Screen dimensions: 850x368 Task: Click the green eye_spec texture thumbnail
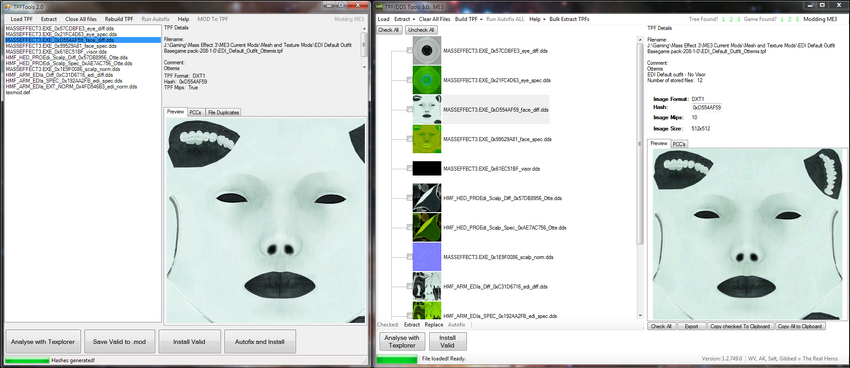[427, 80]
